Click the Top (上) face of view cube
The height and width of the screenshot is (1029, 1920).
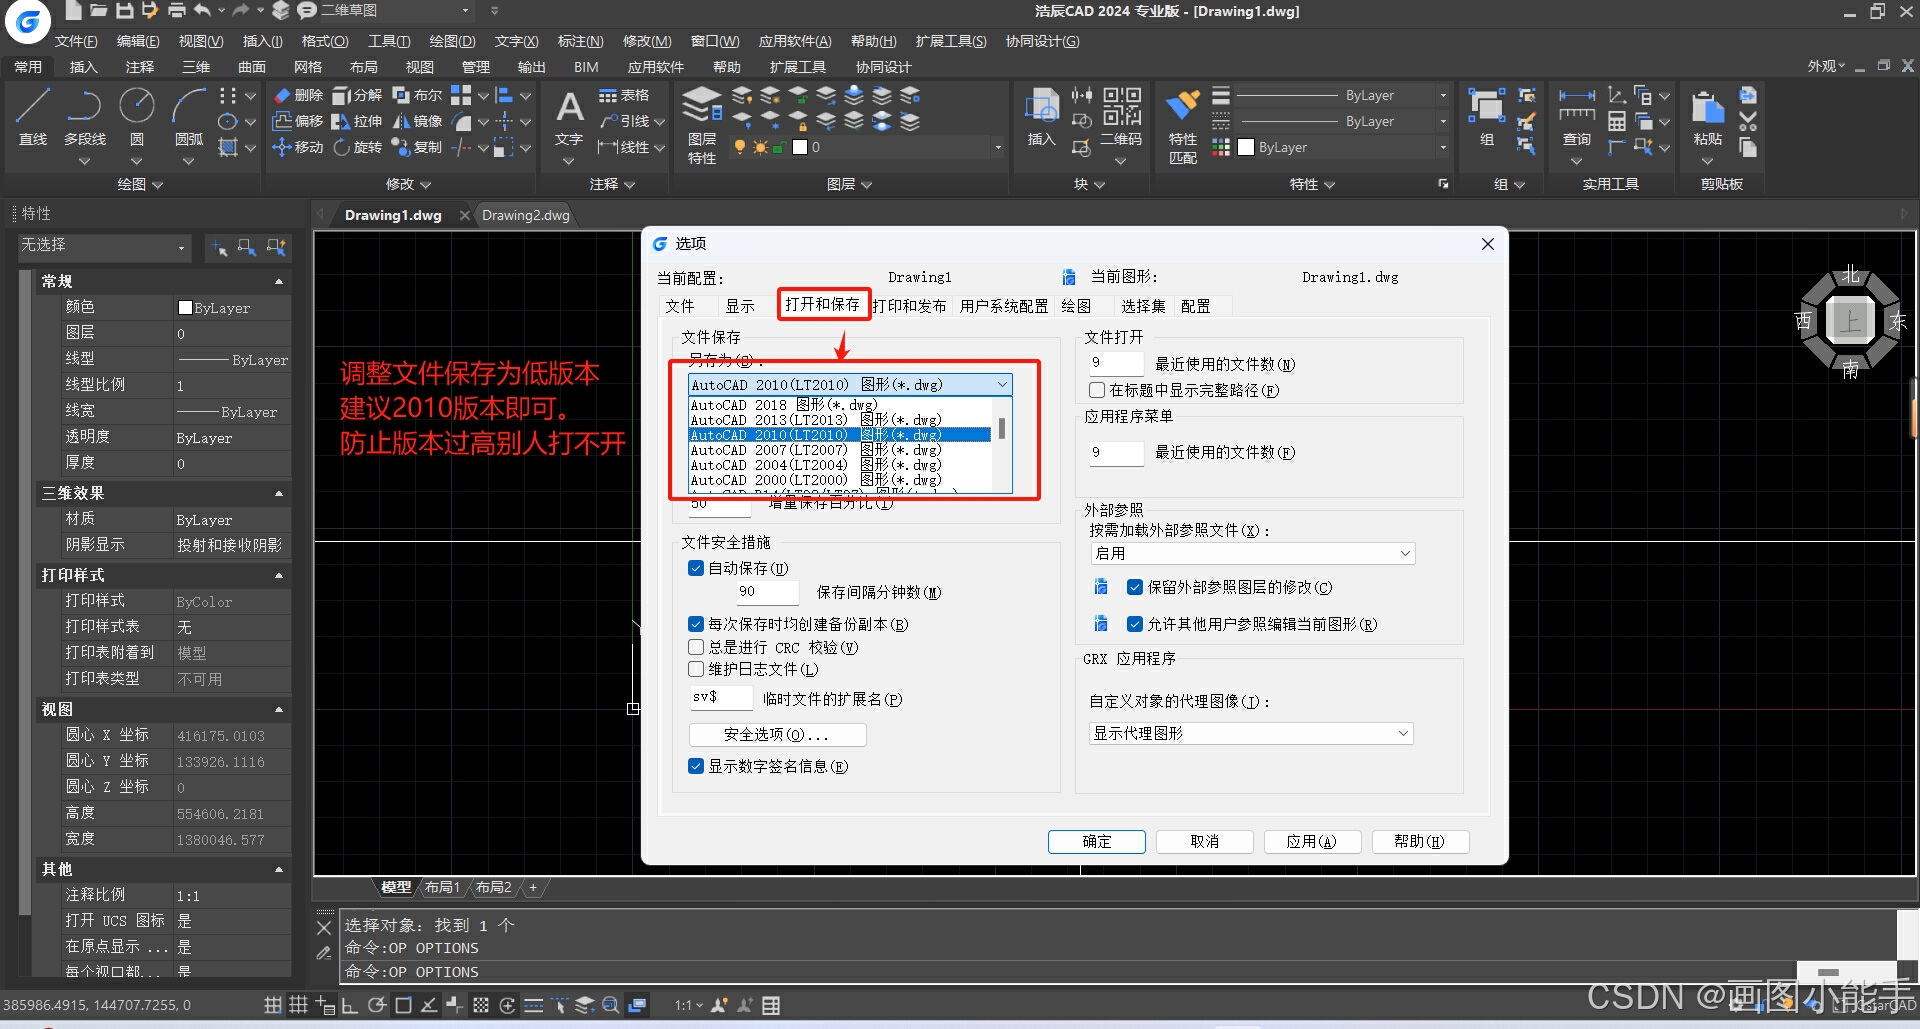(x=1849, y=321)
